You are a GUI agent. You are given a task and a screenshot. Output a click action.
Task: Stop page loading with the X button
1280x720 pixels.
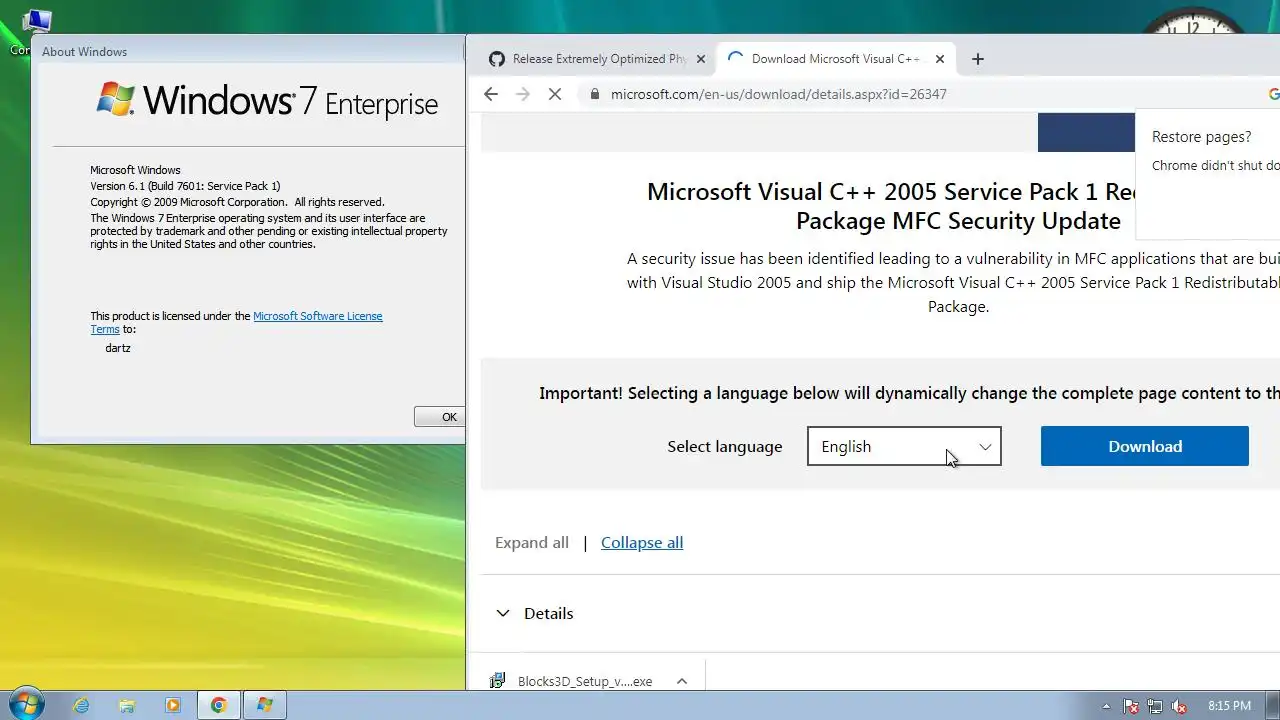[555, 94]
